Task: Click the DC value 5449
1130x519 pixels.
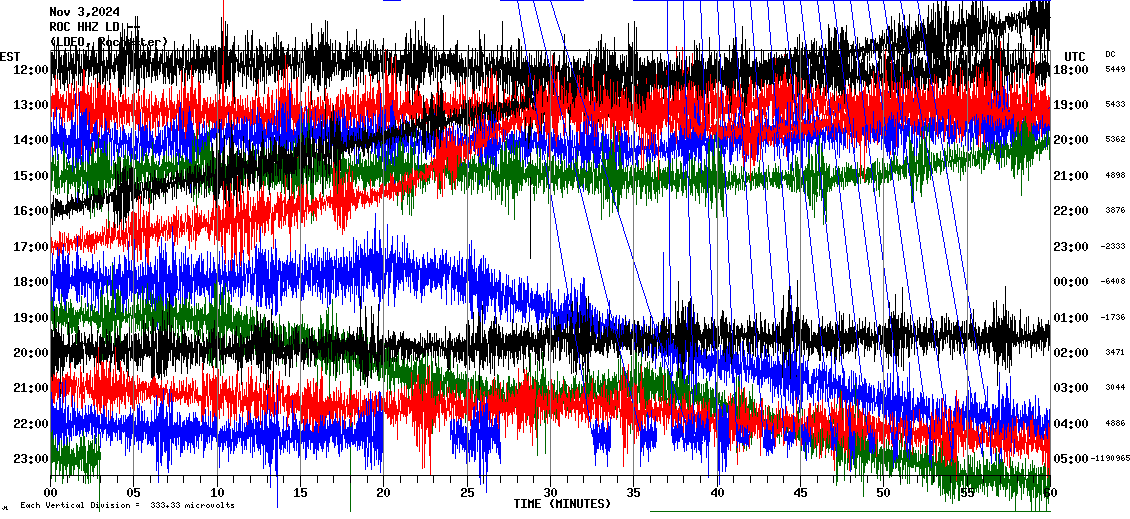Action: pos(1114,70)
